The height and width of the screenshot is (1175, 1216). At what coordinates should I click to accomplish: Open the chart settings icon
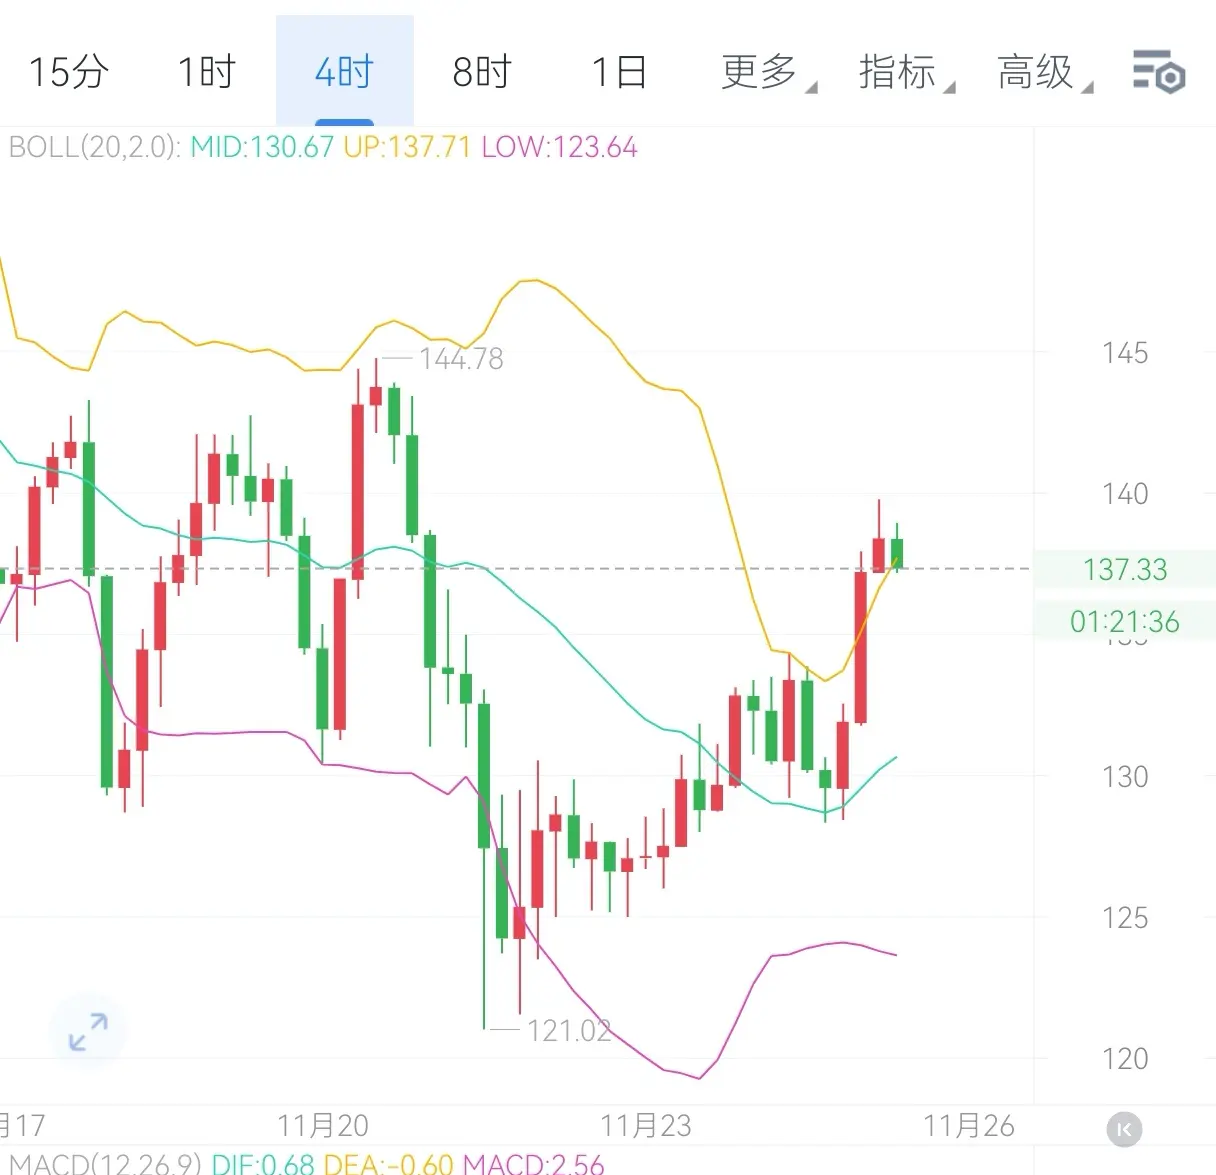[1158, 73]
